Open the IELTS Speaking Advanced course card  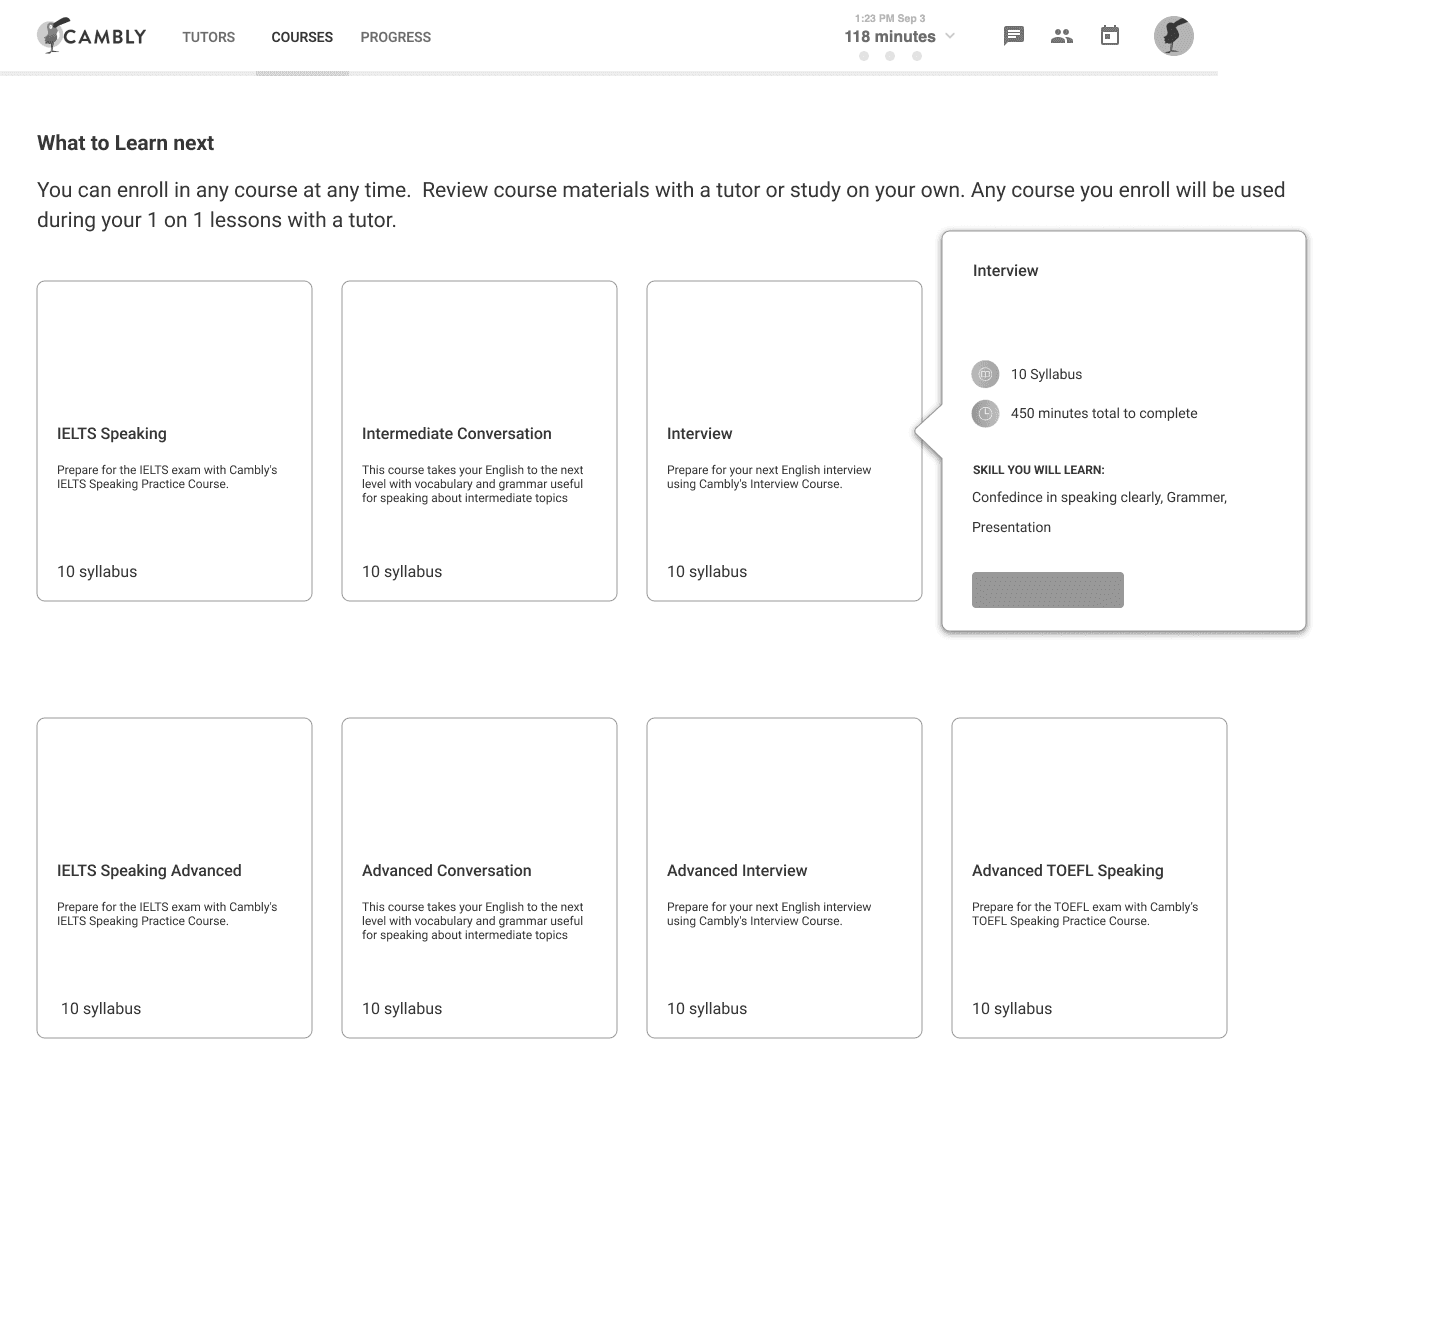click(174, 878)
